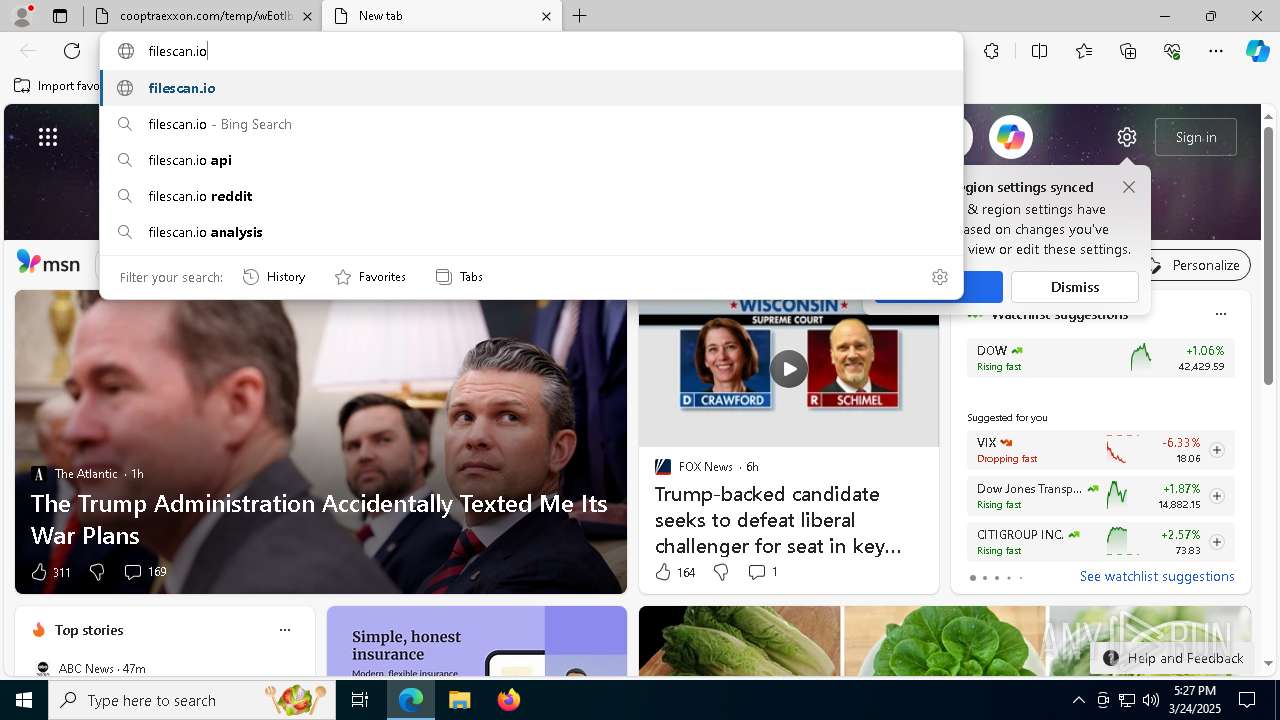Open the DOW stock row
Viewport: 1280px width, 720px height.
[x=1100, y=358]
